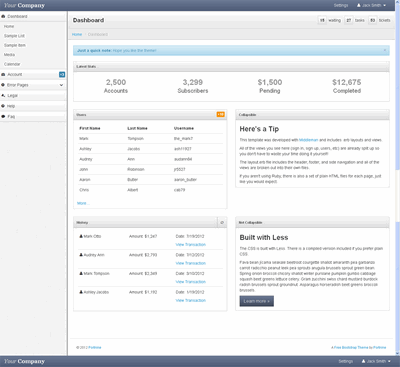Select the Faq sidebar item

point(33,116)
